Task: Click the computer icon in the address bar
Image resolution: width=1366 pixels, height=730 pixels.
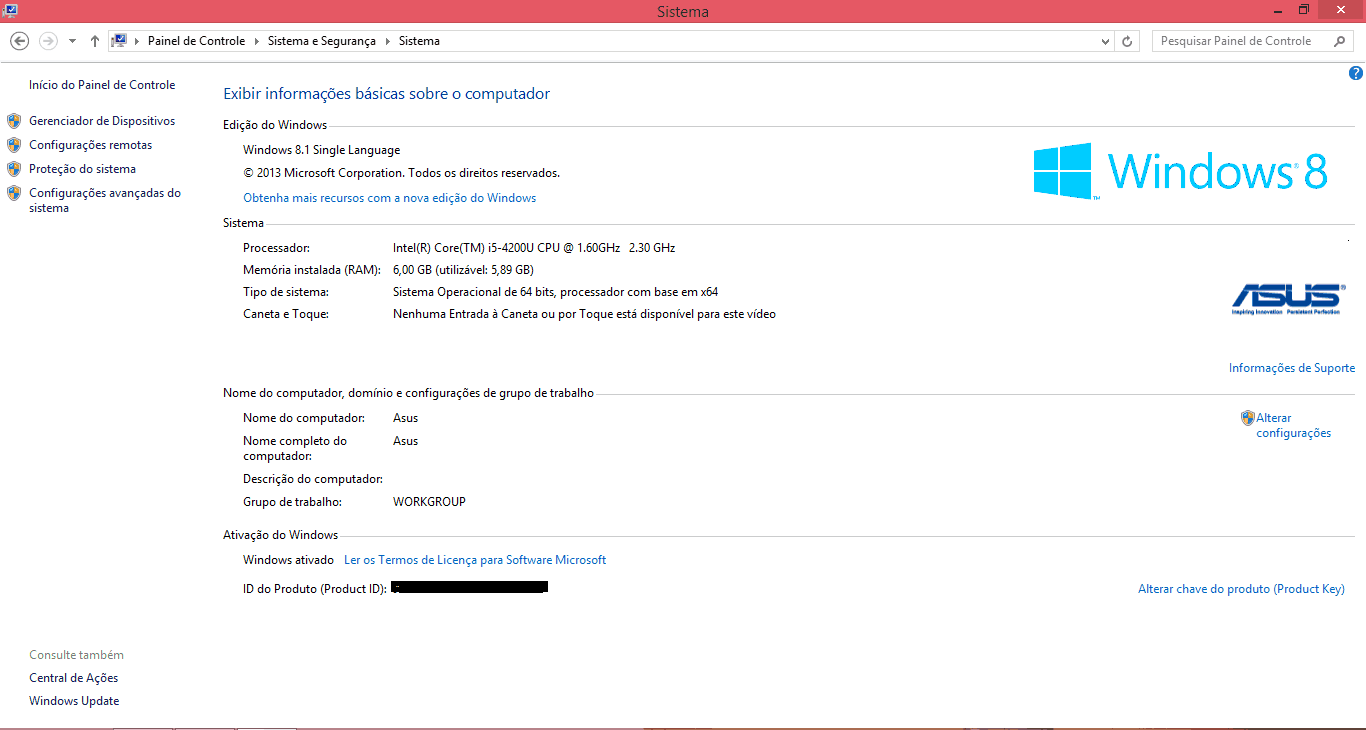Action: (120, 41)
